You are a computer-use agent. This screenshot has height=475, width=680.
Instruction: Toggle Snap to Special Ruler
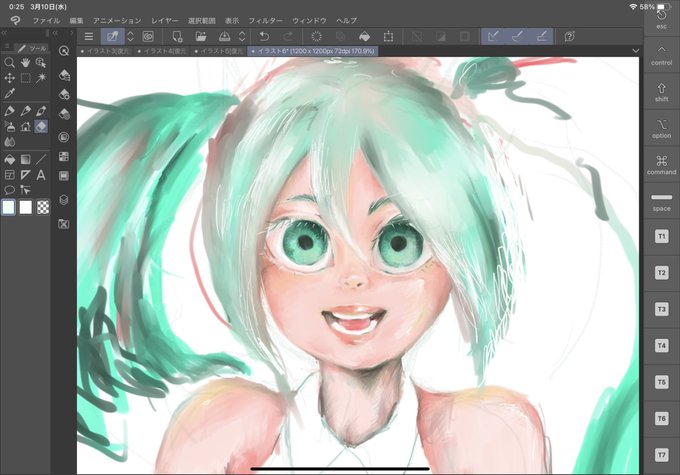(517, 36)
